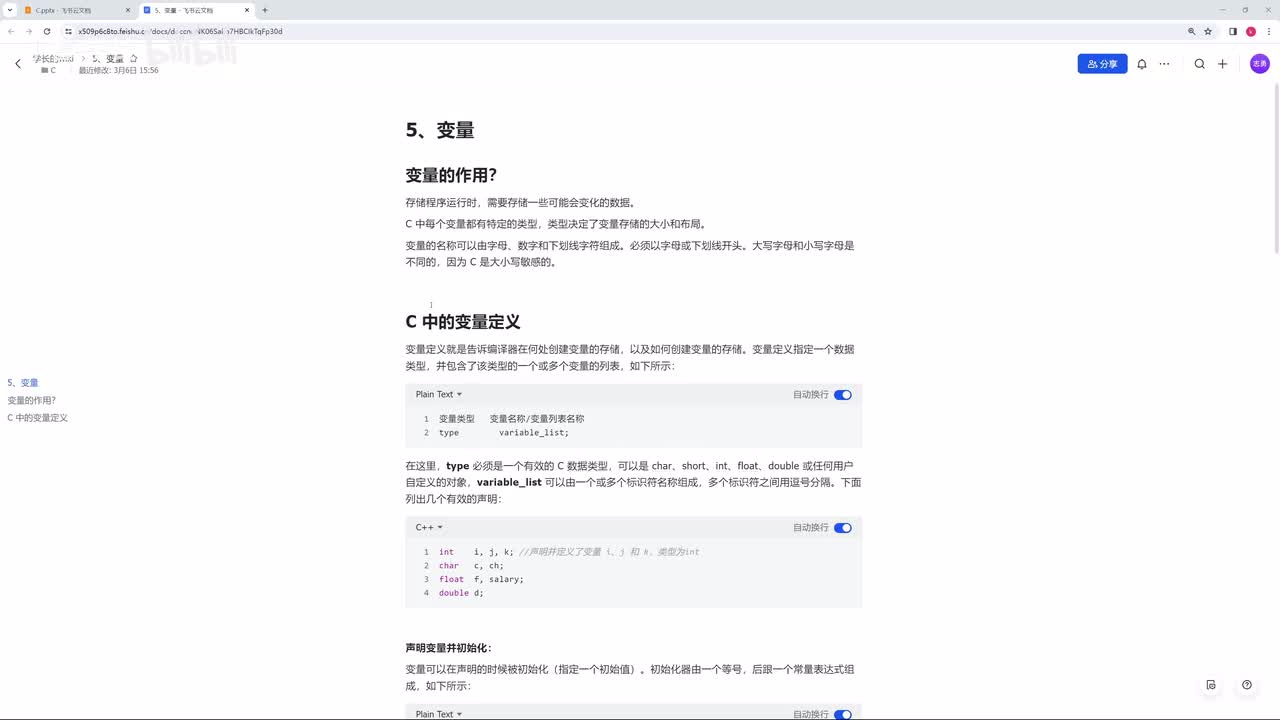Open the more options ellipsis menu
The image size is (1280, 720).
(1164, 64)
